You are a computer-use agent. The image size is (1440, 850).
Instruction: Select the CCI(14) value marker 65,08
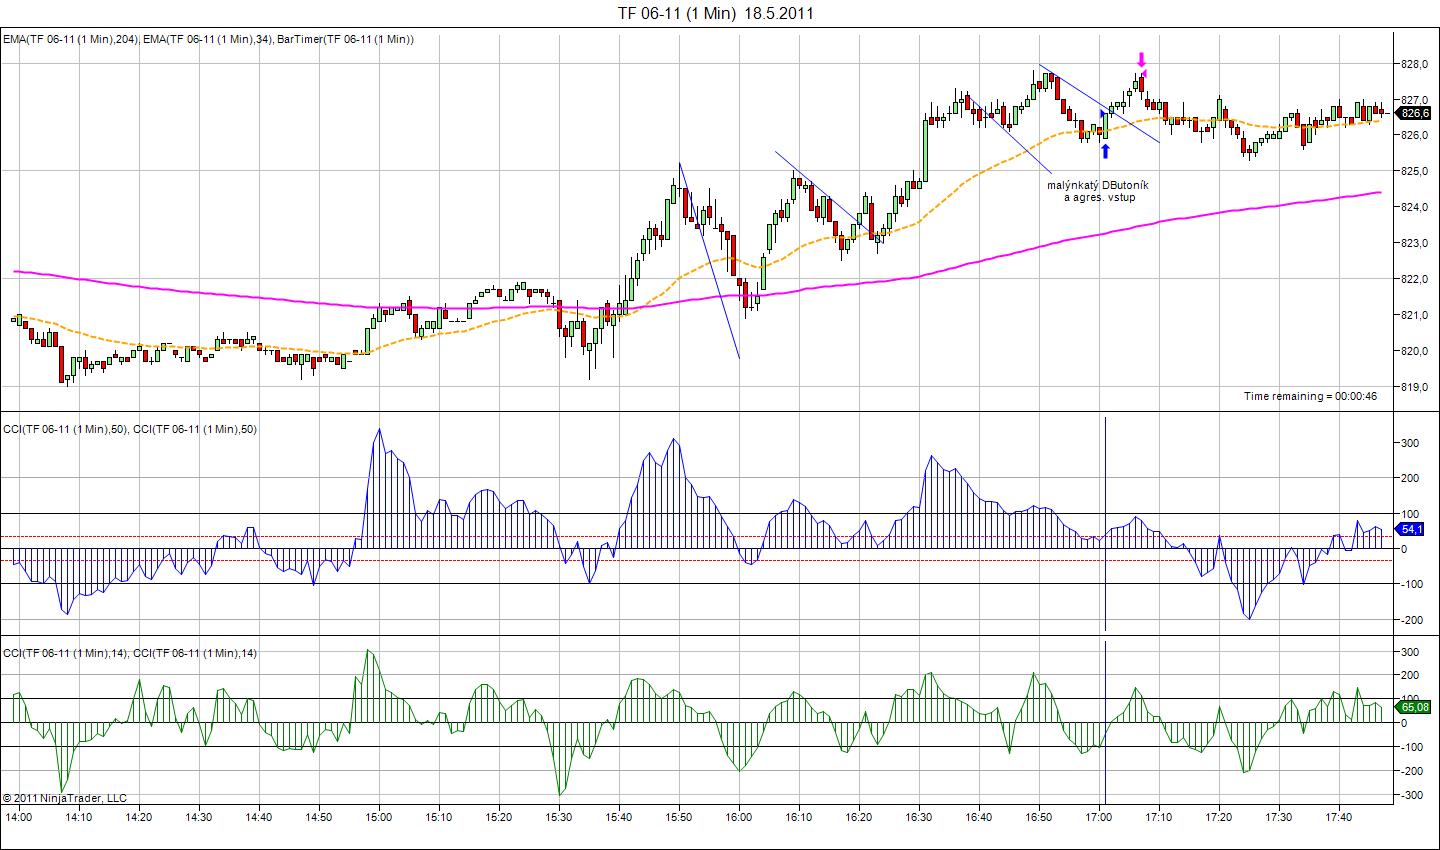coord(1411,707)
